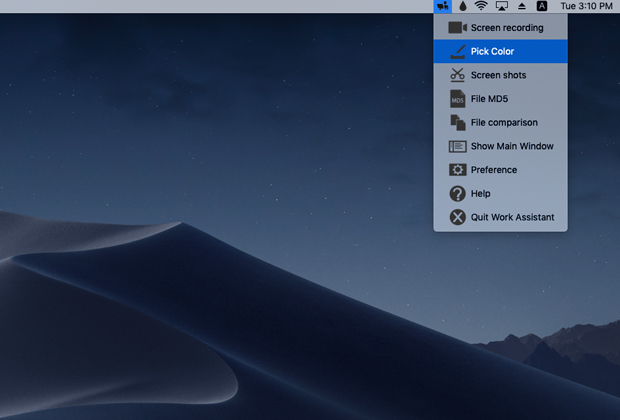Choose Quit Work Assistant
Screen dimensions: 620x420
coord(501,217)
